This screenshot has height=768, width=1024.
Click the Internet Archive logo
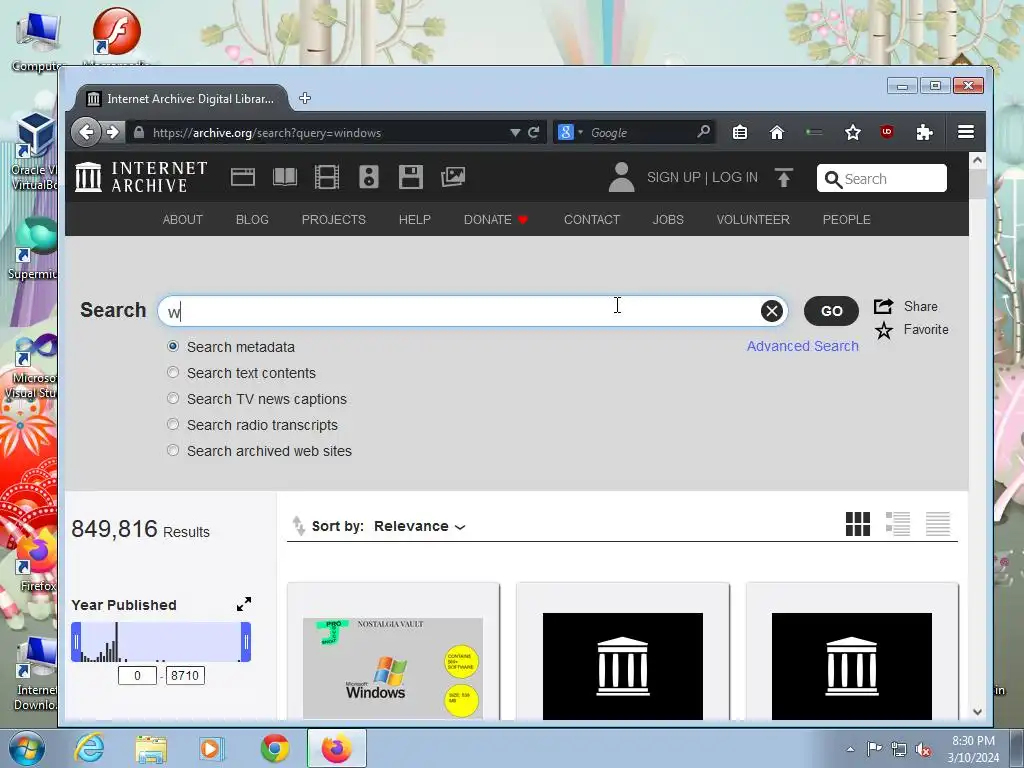pos(141,177)
